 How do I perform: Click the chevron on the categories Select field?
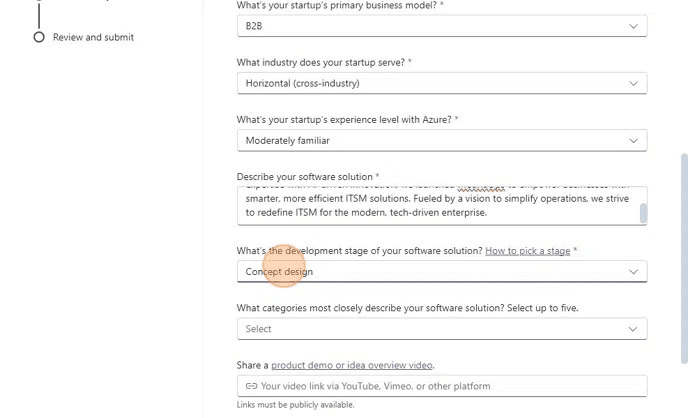633,329
